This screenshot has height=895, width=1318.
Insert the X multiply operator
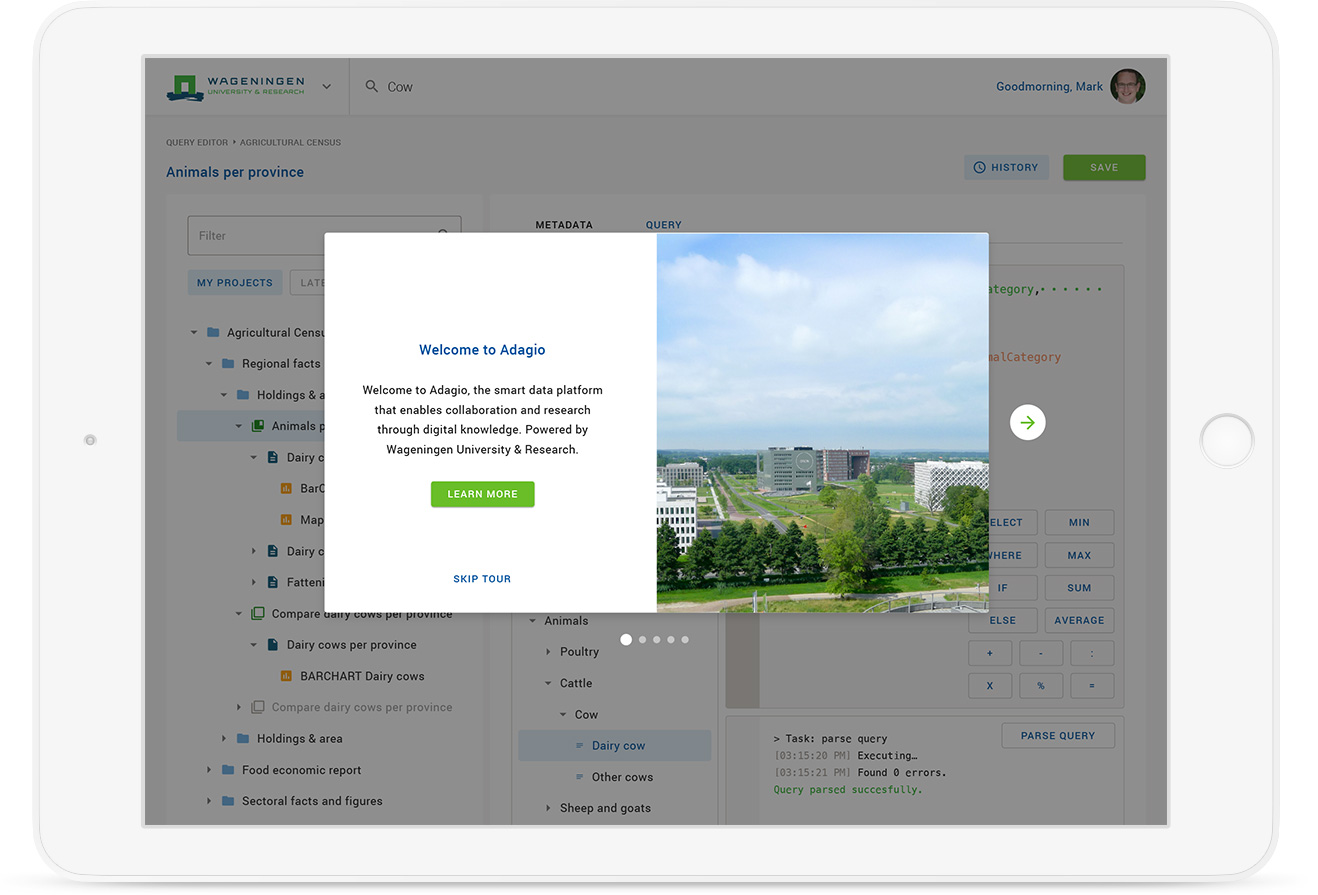coord(990,686)
